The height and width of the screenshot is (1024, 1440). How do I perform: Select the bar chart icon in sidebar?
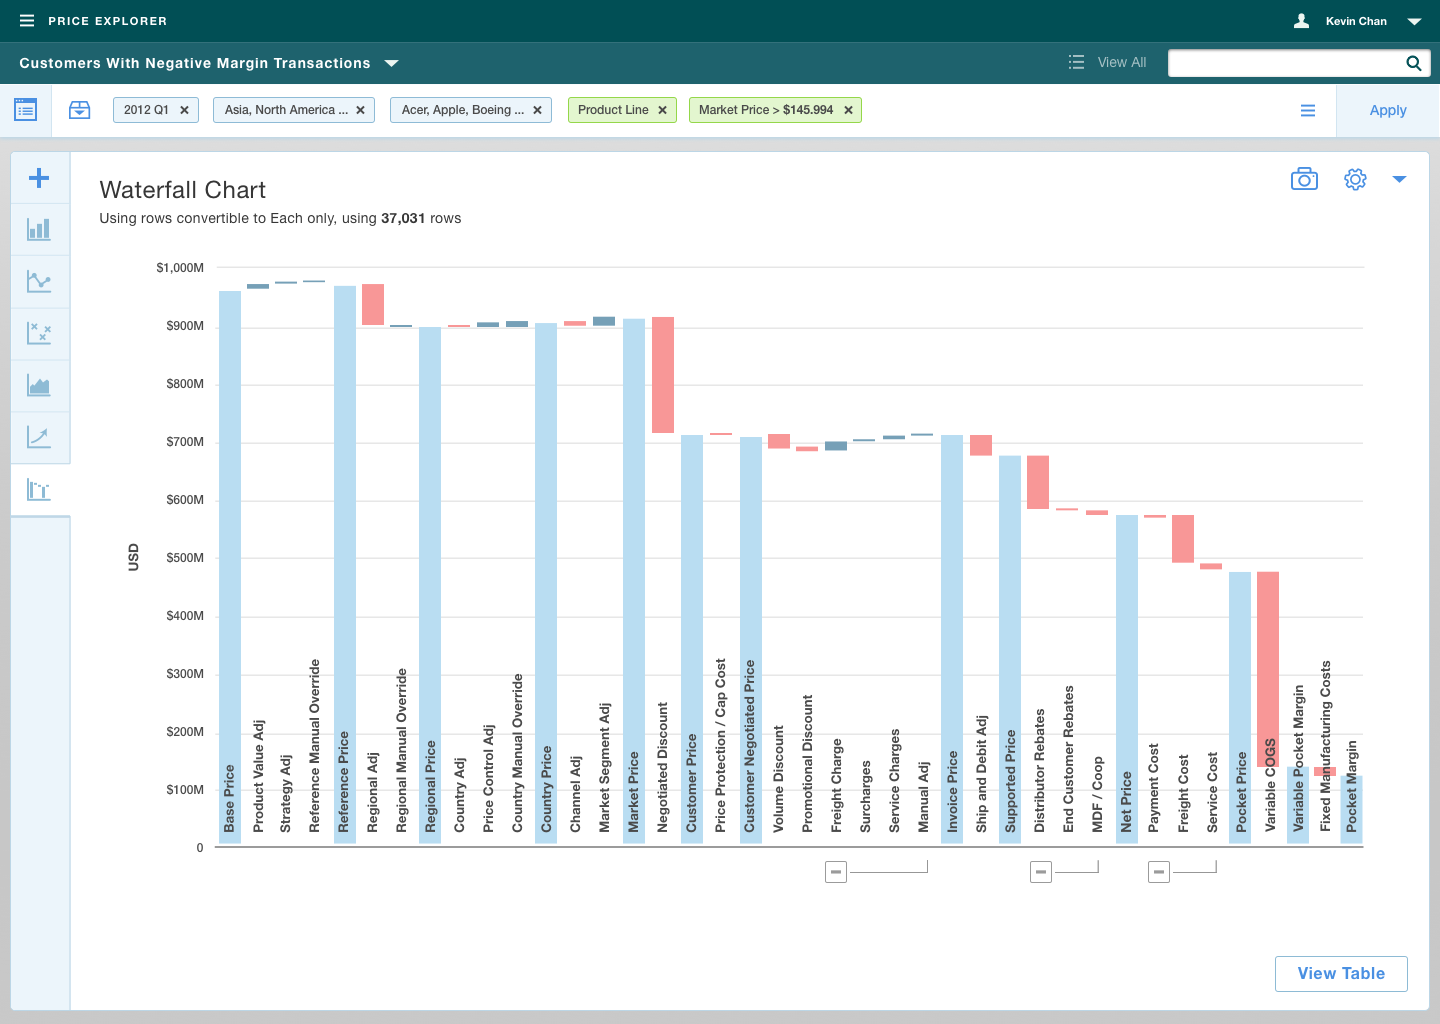[39, 230]
